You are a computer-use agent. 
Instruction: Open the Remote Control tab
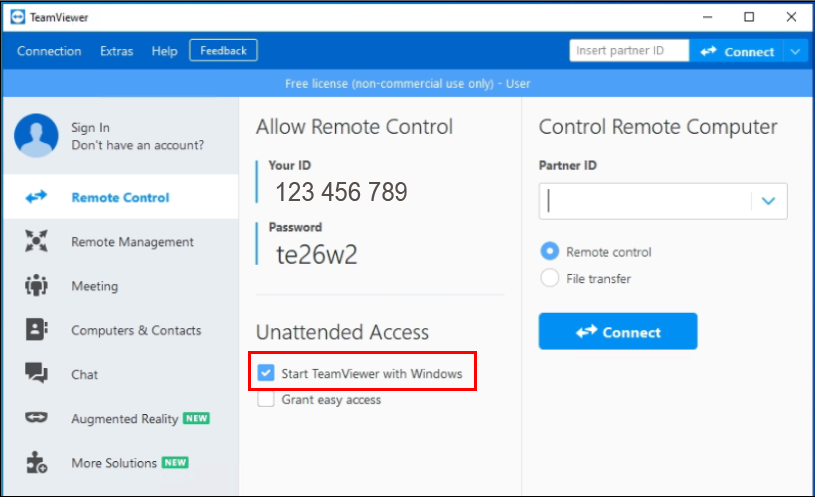pyautogui.click(x=121, y=197)
